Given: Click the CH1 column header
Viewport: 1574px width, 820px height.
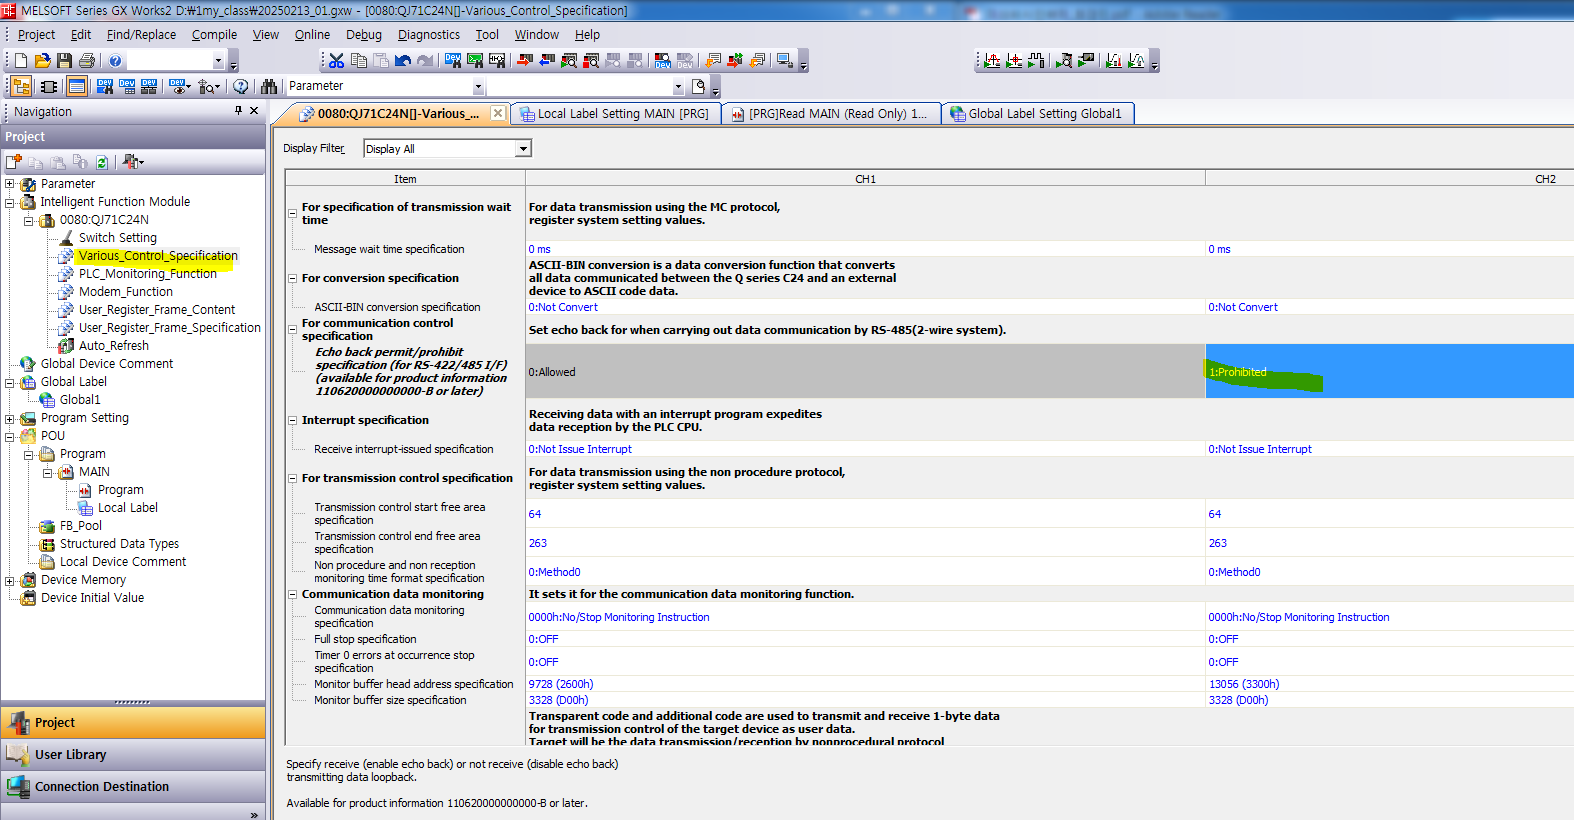Looking at the screenshot, I should coord(865,179).
